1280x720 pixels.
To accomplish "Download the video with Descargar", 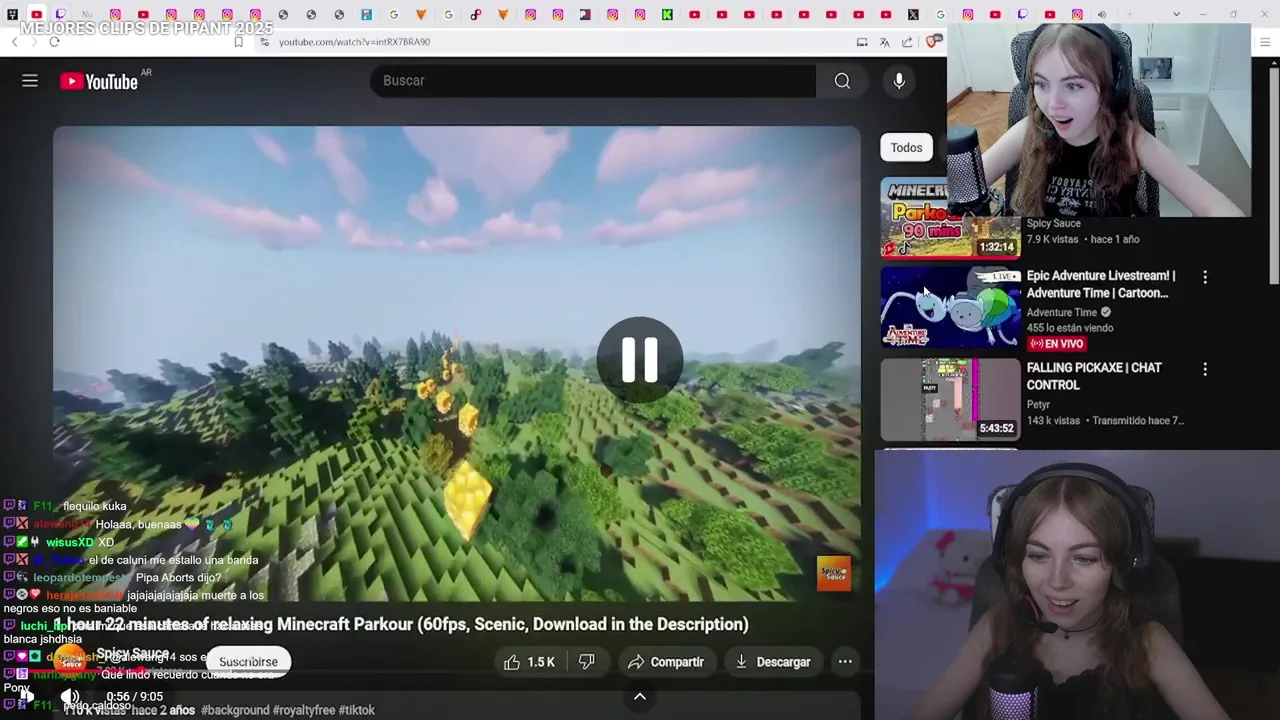I will click(x=773, y=662).
